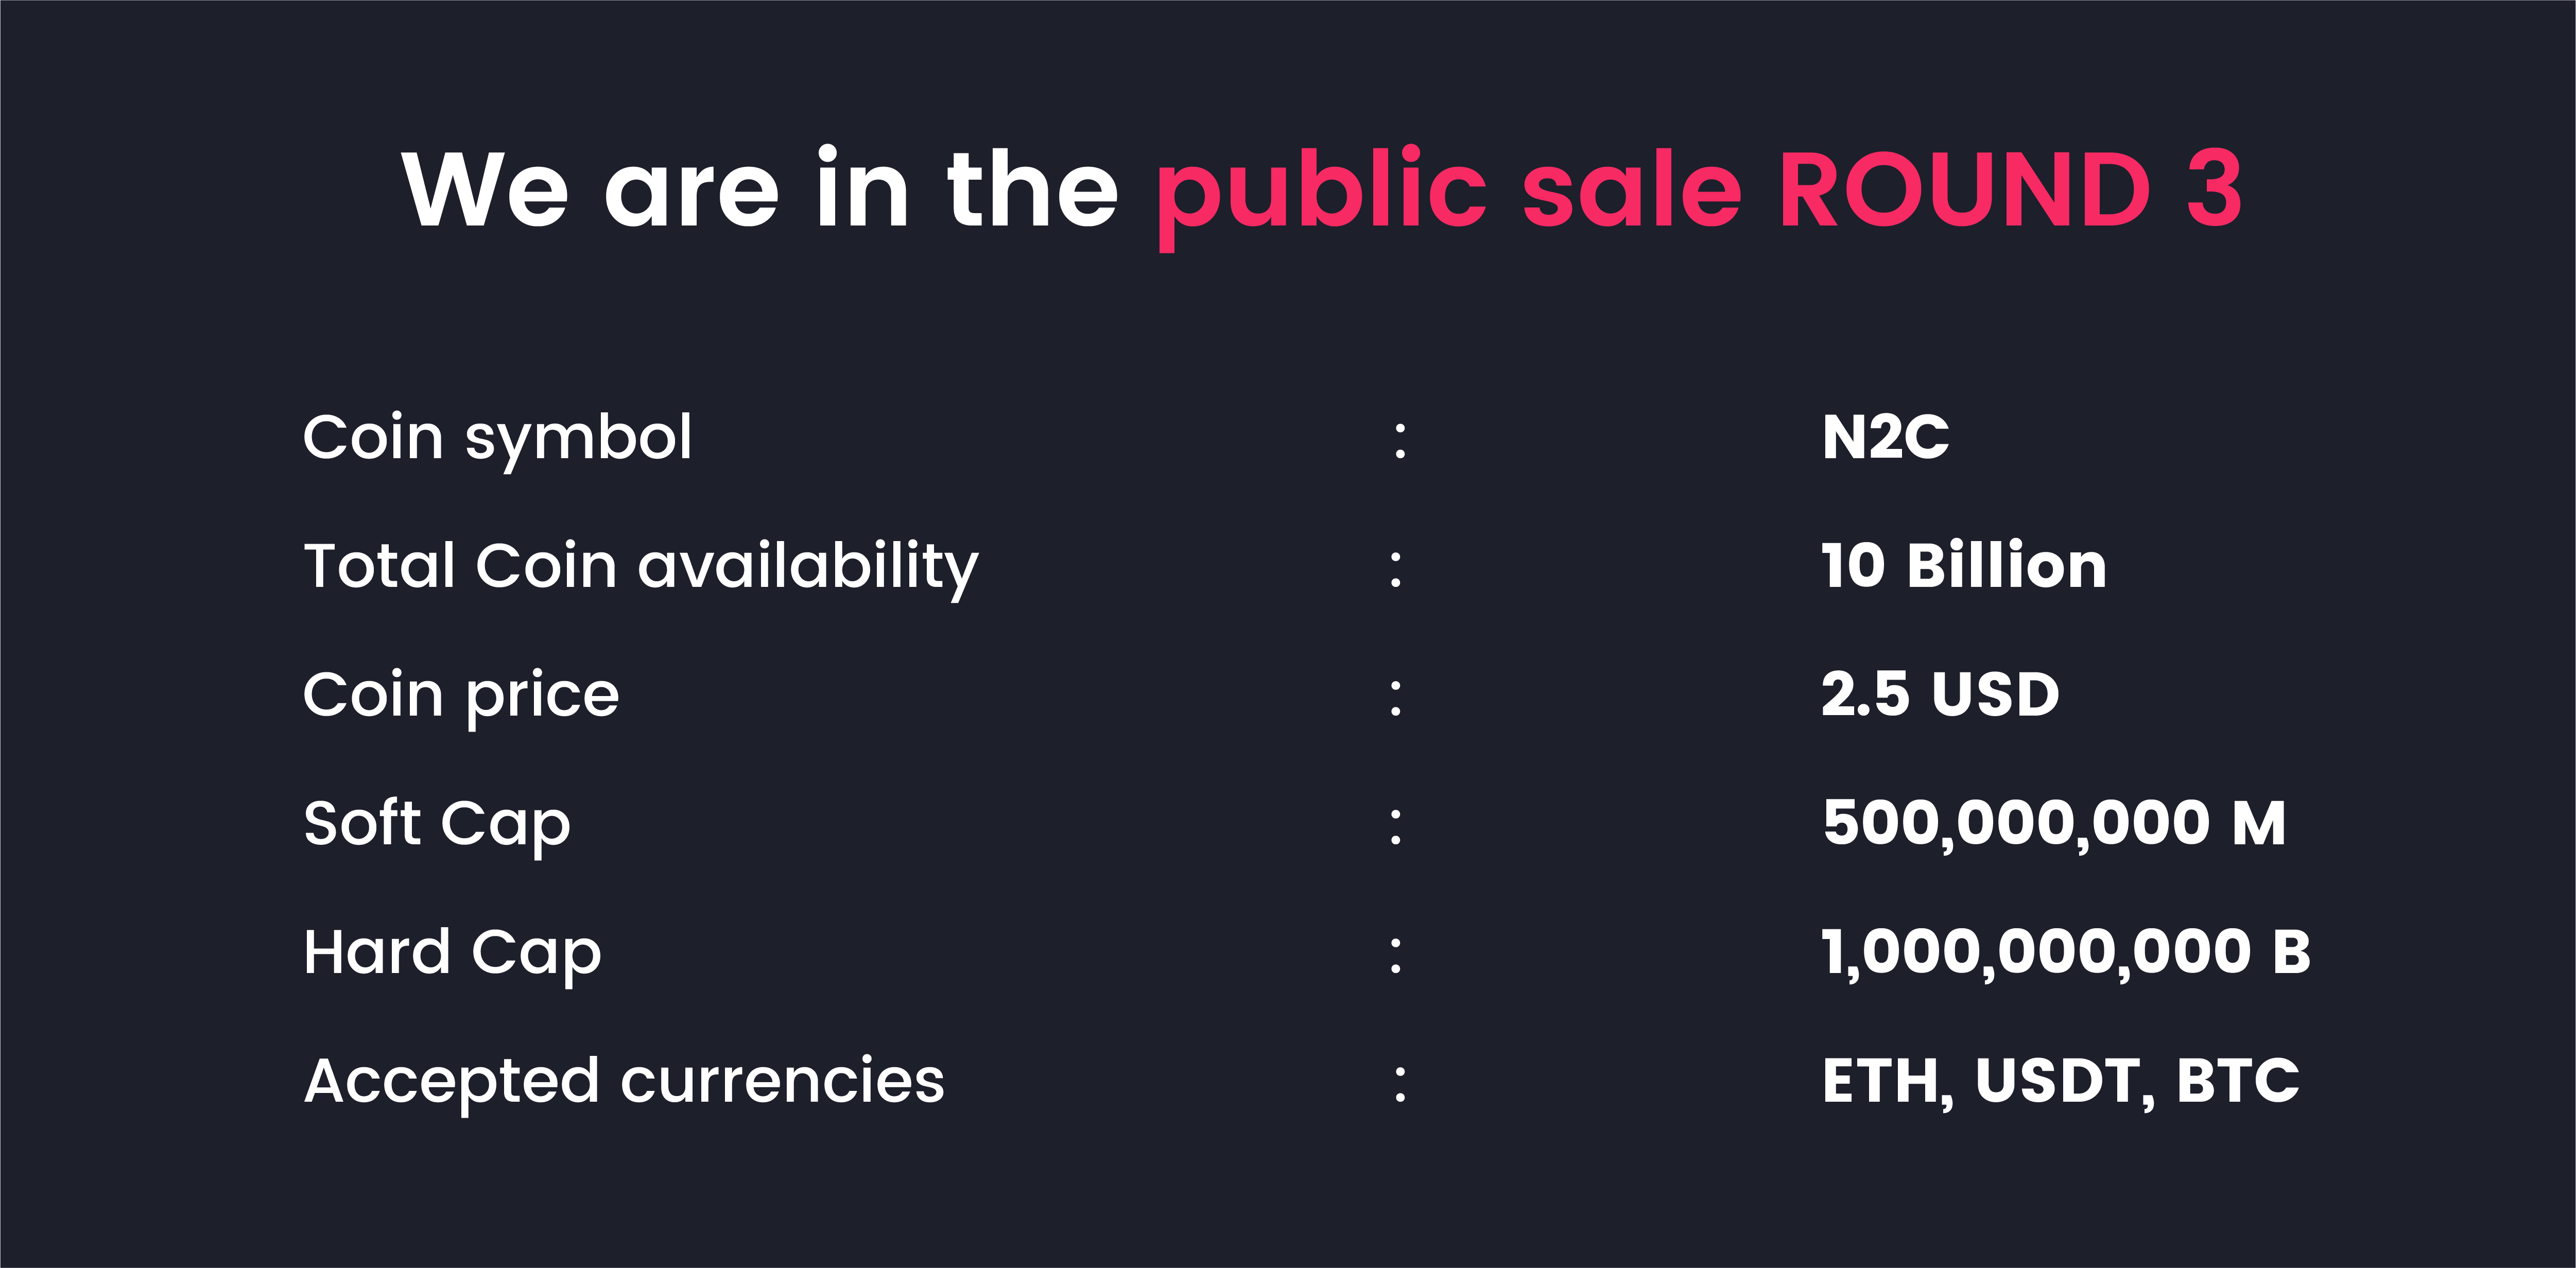
Task: Click the 'Total Coin availability' label
Action: click(641, 568)
